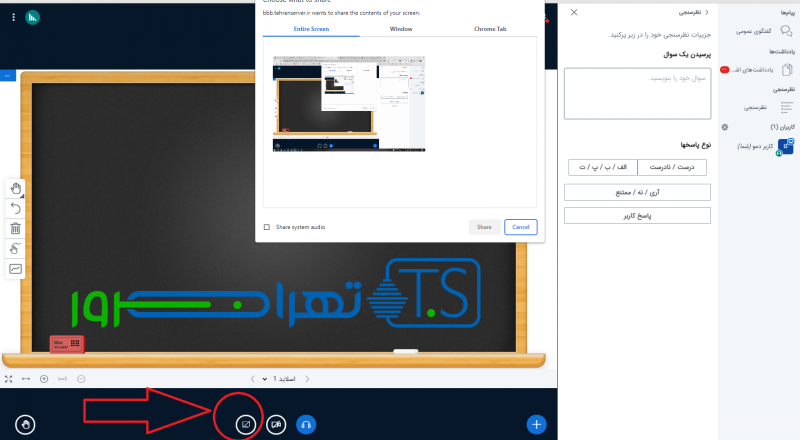Click the user response button in poll panel
Screen dimensions: 800x440
pos(637,215)
